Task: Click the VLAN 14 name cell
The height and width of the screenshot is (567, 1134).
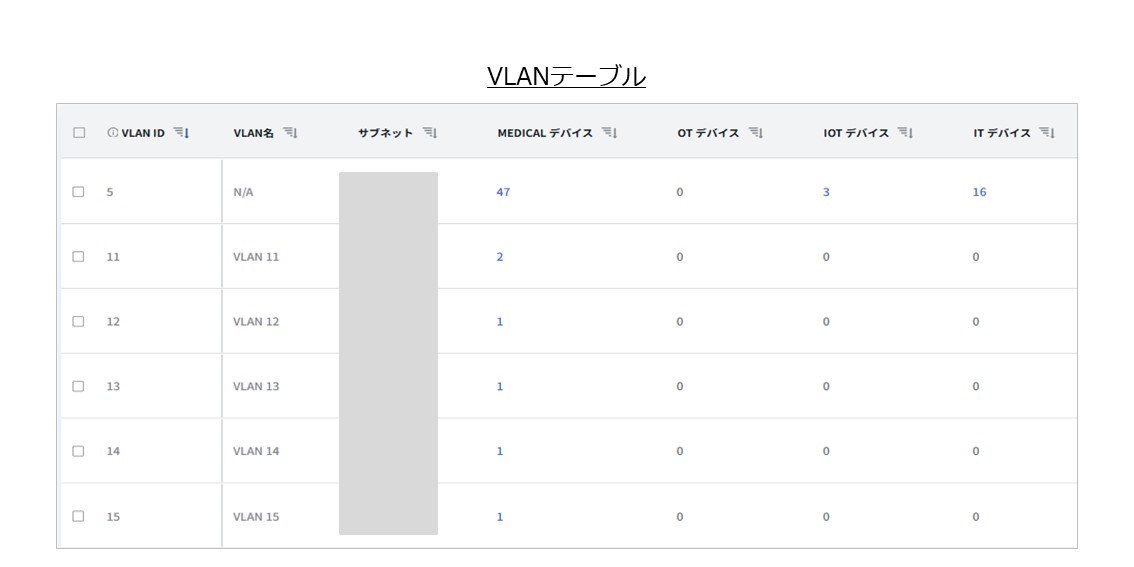Action: 256,451
